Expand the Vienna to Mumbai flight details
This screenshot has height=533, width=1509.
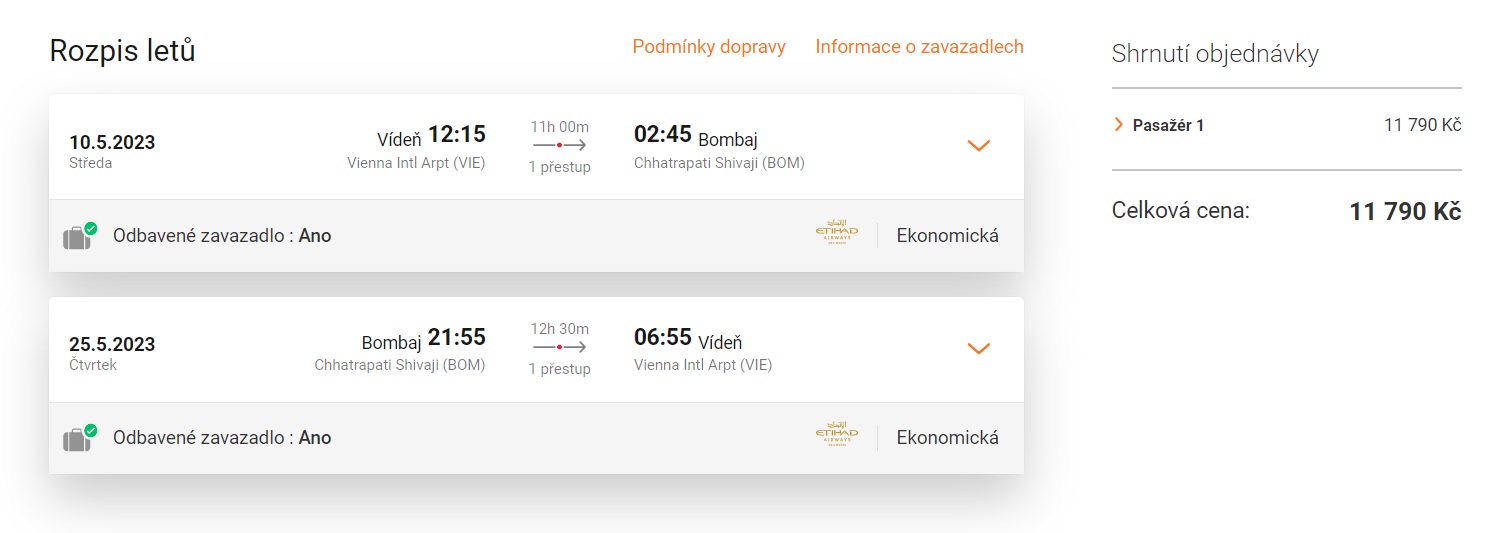pyautogui.click(x=978, y=146)
